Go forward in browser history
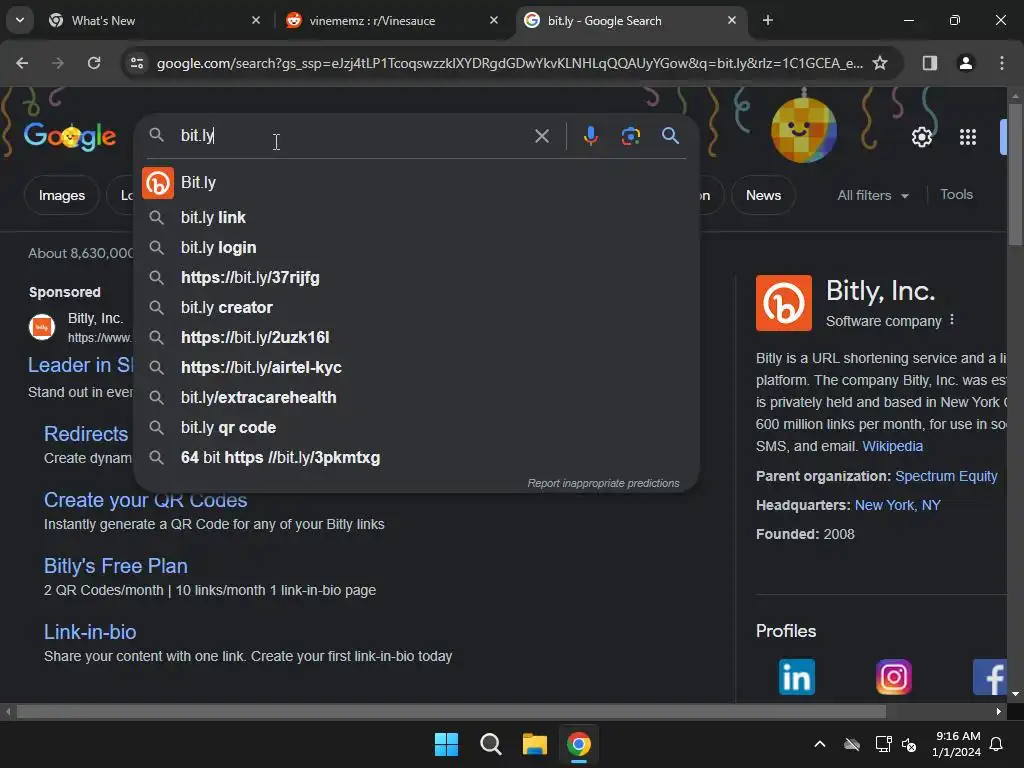 point(58,63)
